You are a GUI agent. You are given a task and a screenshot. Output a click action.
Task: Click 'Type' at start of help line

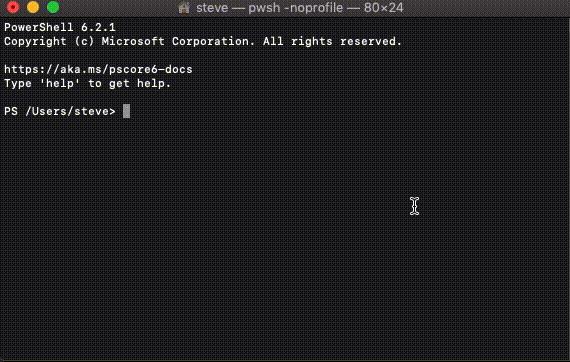tap(18, 84)
